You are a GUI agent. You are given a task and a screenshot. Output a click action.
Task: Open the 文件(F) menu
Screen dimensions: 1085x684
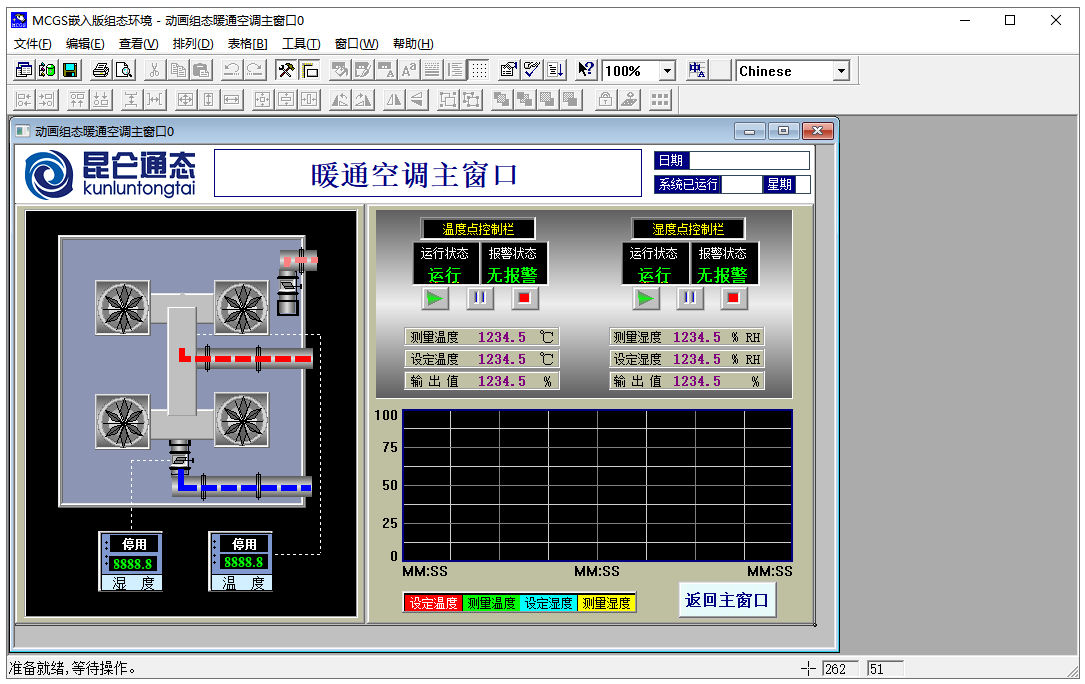coord(33,44)
